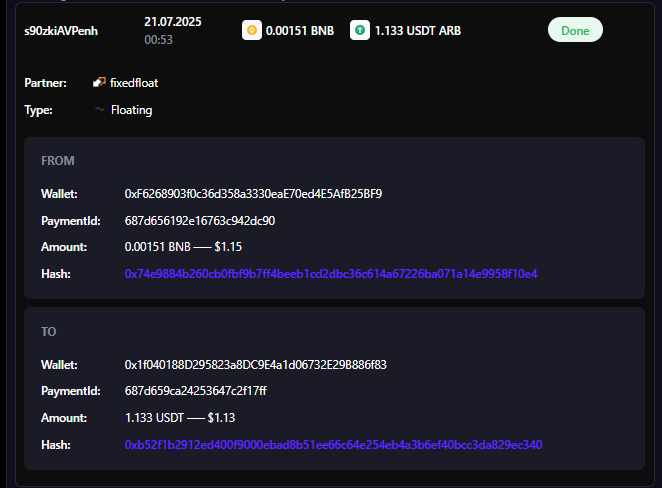
Task: Open the TO transaction hash link
Action: coord(333,444)
